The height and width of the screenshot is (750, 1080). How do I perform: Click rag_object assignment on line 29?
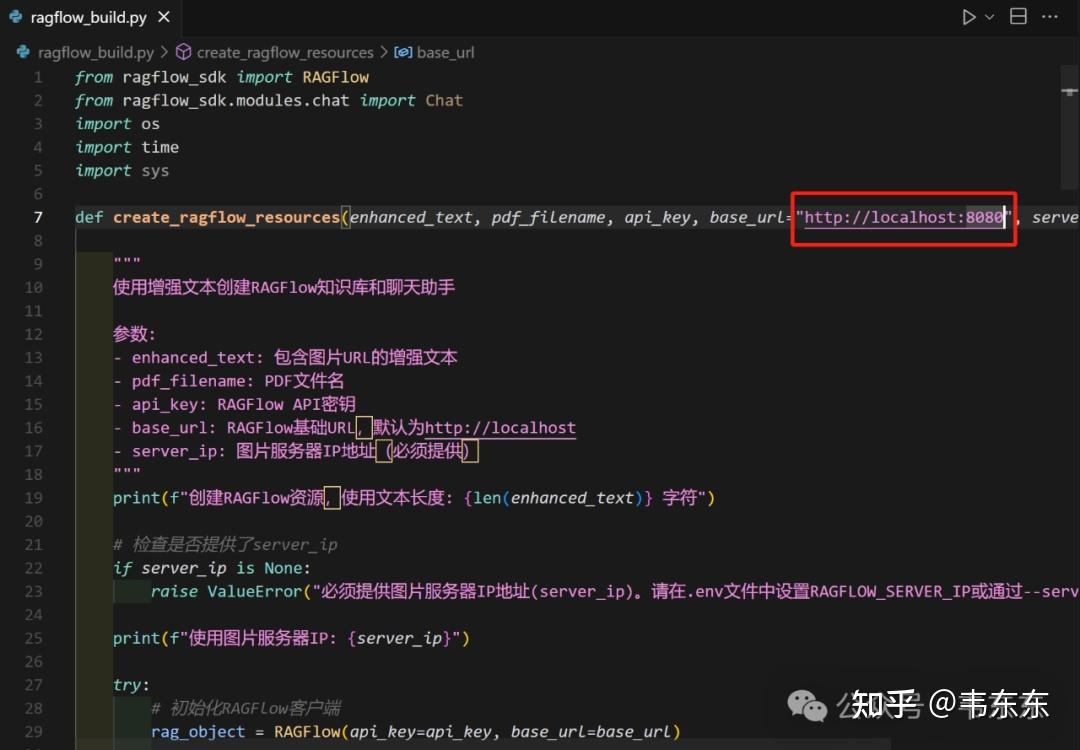[x=415, y=731]
